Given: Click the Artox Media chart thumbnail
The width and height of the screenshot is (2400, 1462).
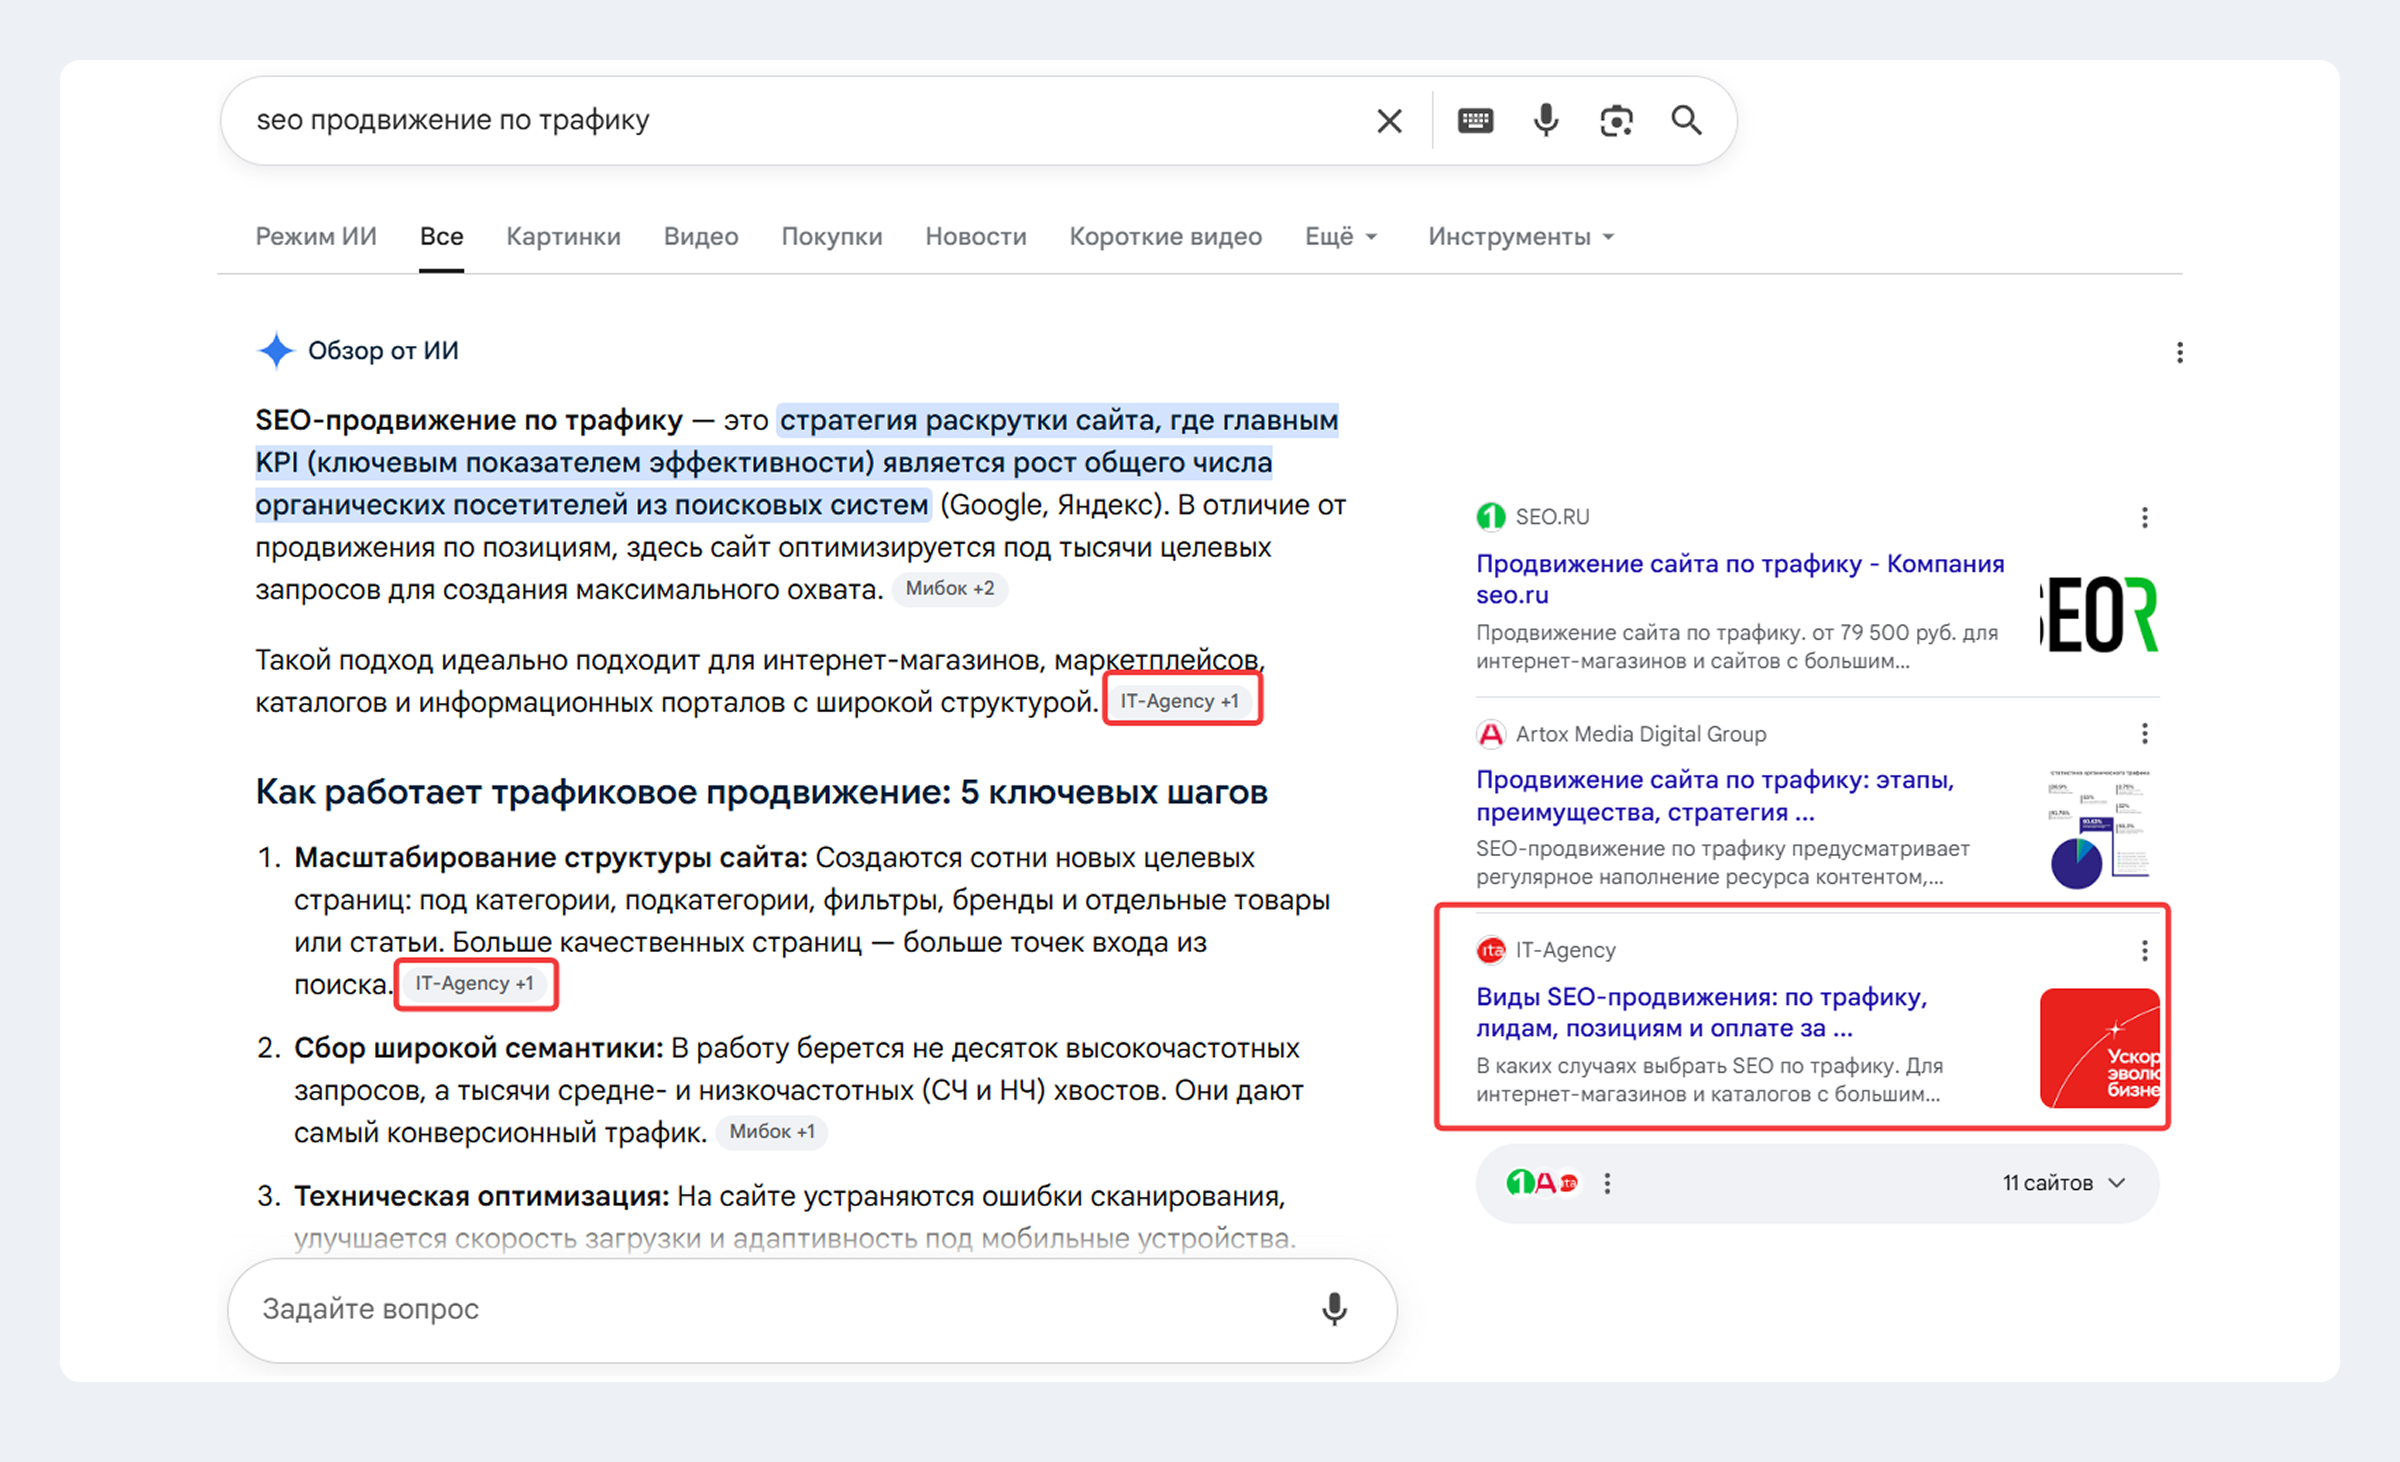Looking at the screenshot, I should pyautogui.click(x=2099, y=830).
